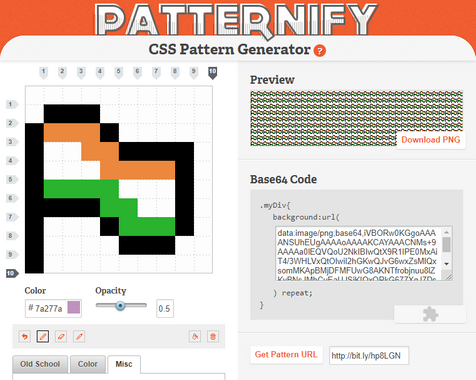Set grid height to row marker 7
This screenshot has height=380, width=476.
(12, 217)
